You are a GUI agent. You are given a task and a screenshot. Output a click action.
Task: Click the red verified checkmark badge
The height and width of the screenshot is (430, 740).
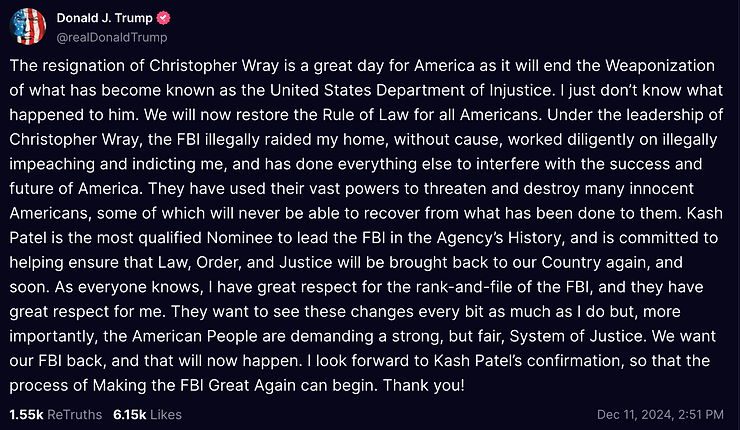pos(163,18)
